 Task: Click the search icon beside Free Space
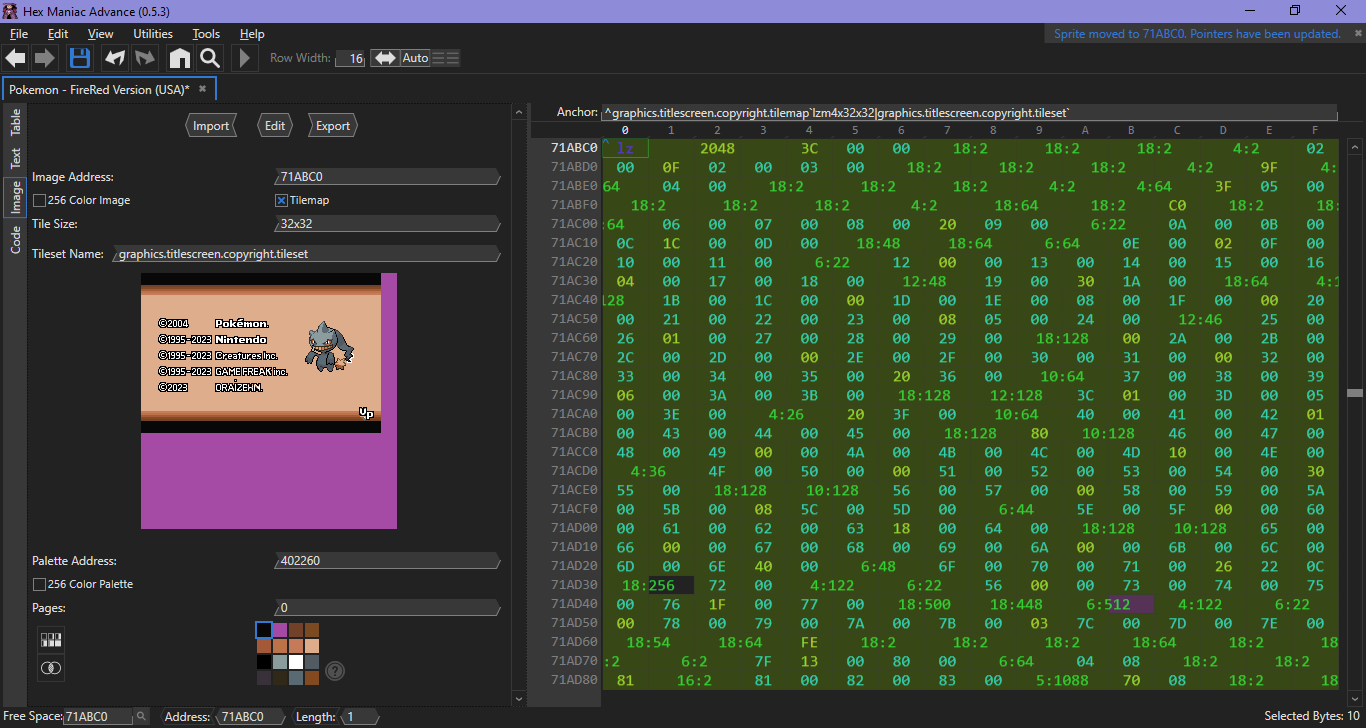coord(142,716)
